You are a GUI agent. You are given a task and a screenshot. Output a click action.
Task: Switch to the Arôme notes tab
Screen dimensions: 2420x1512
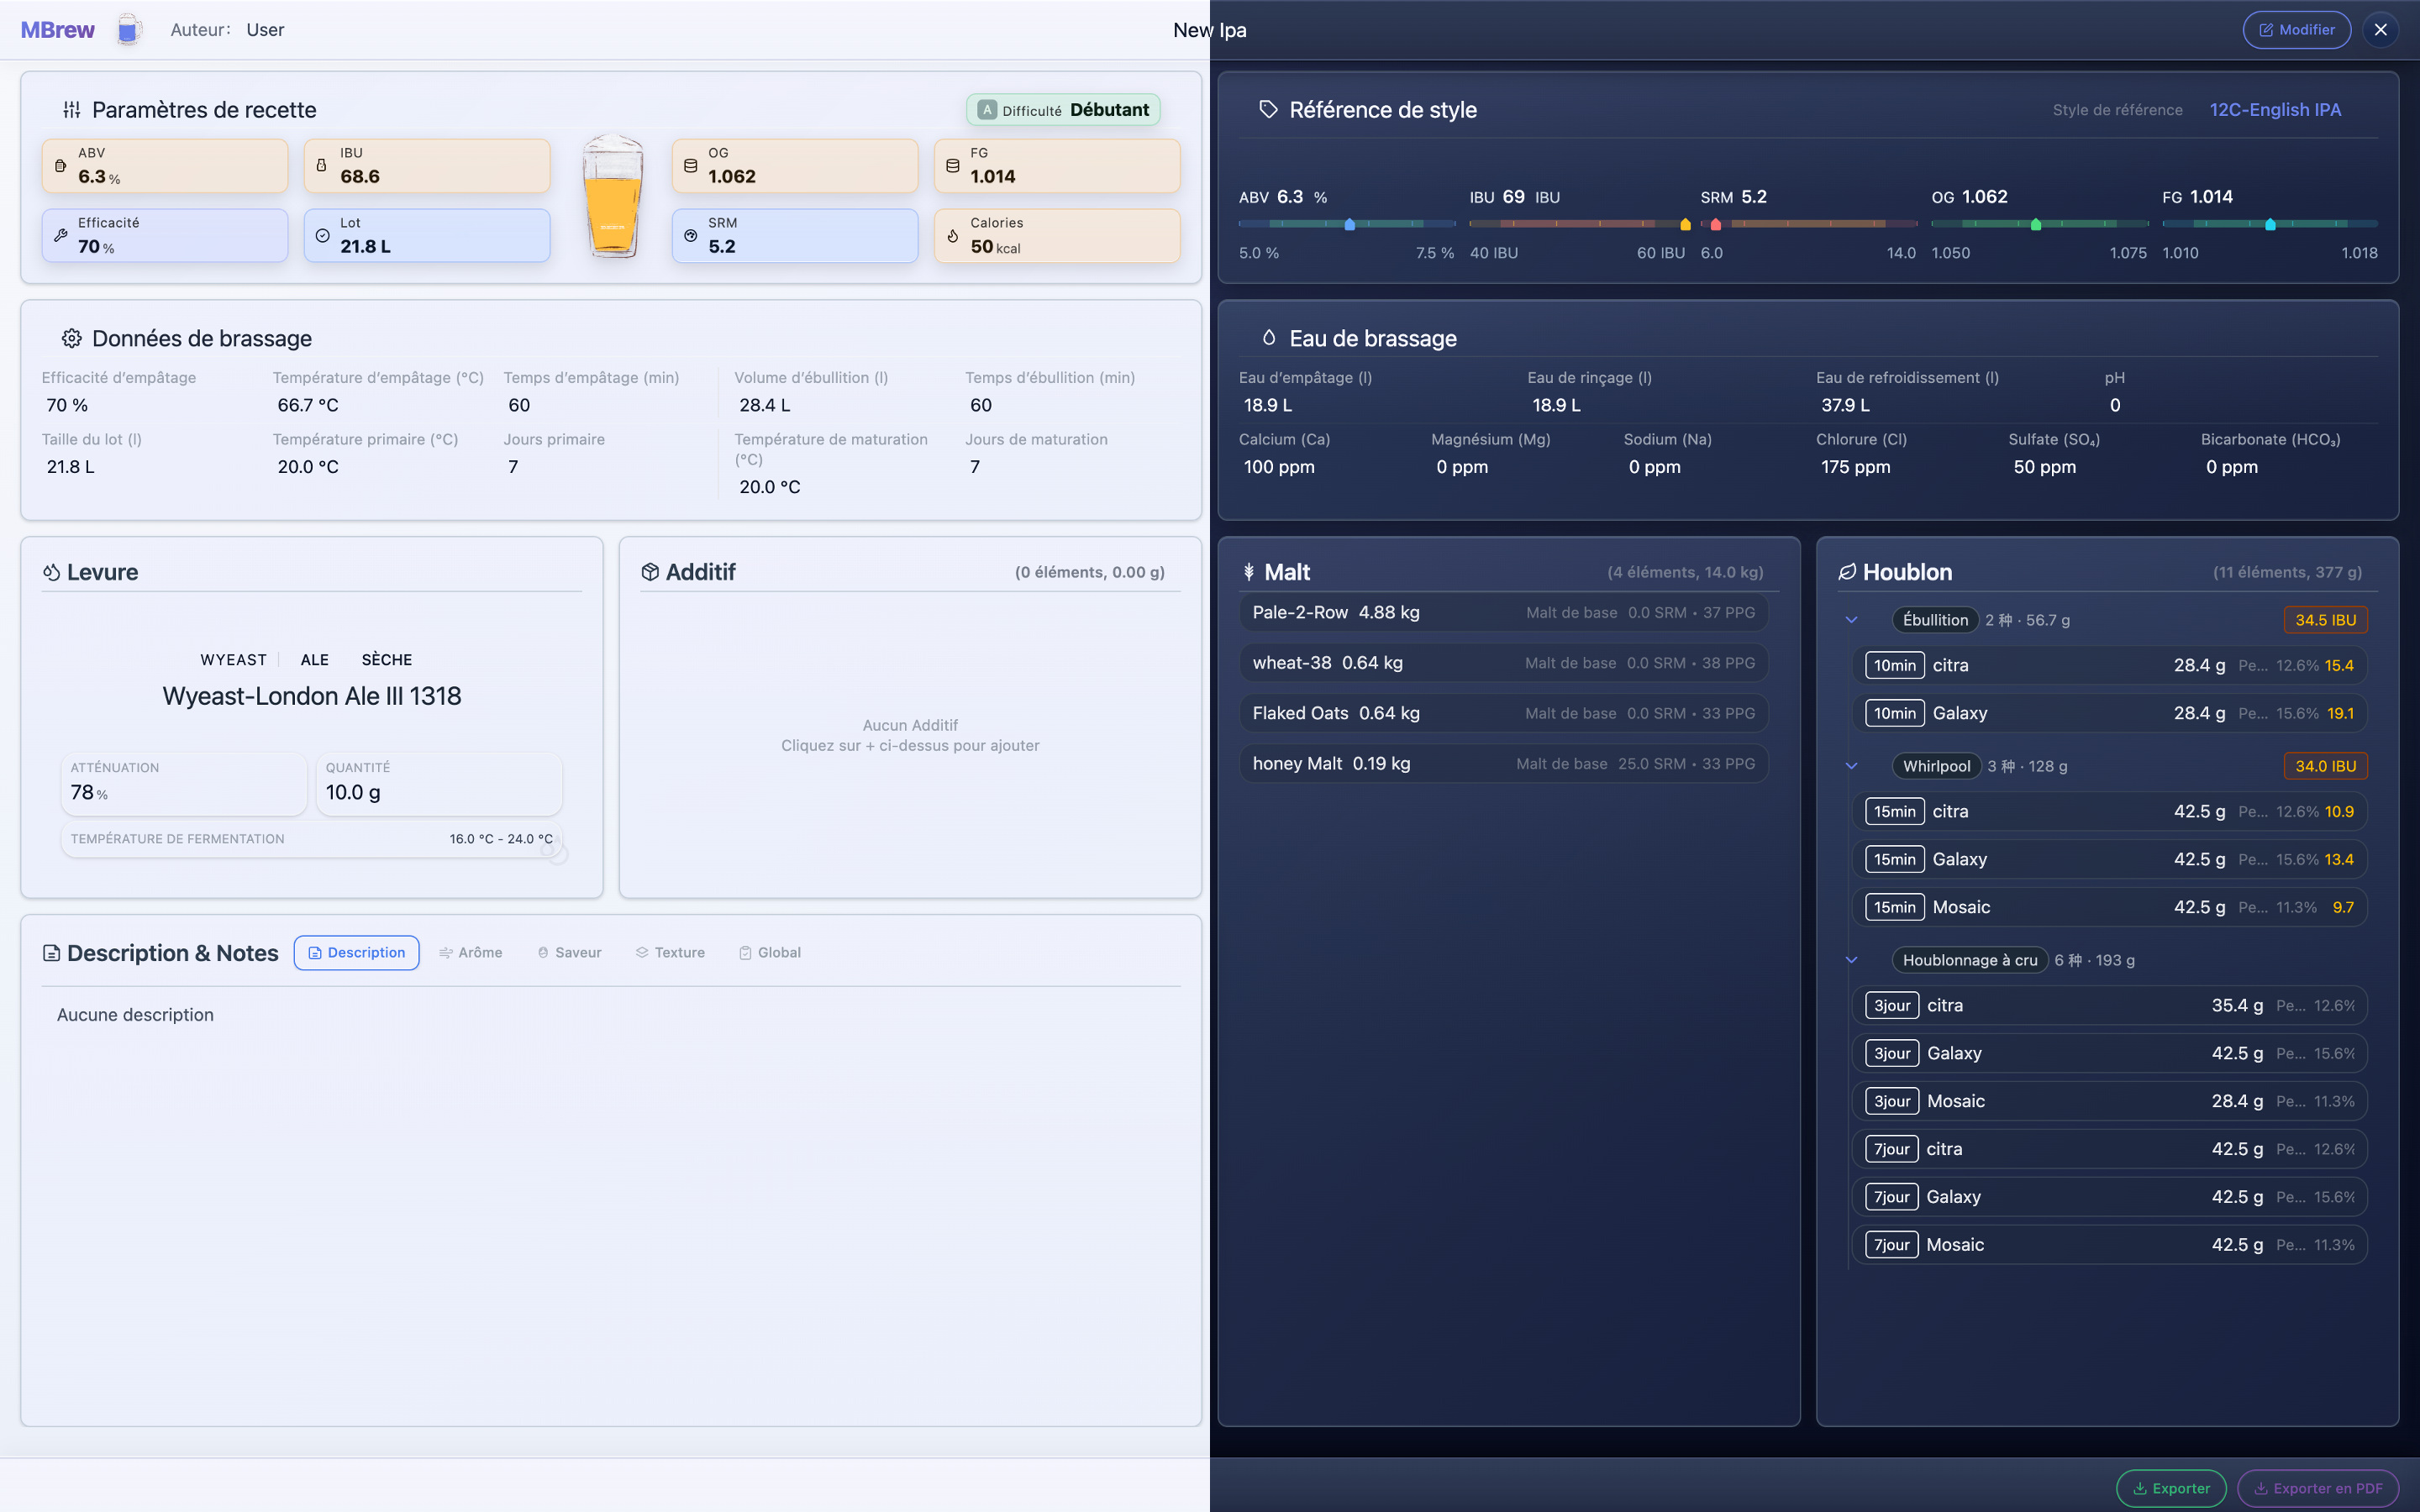pyautogui.click(x=471, y=952)
